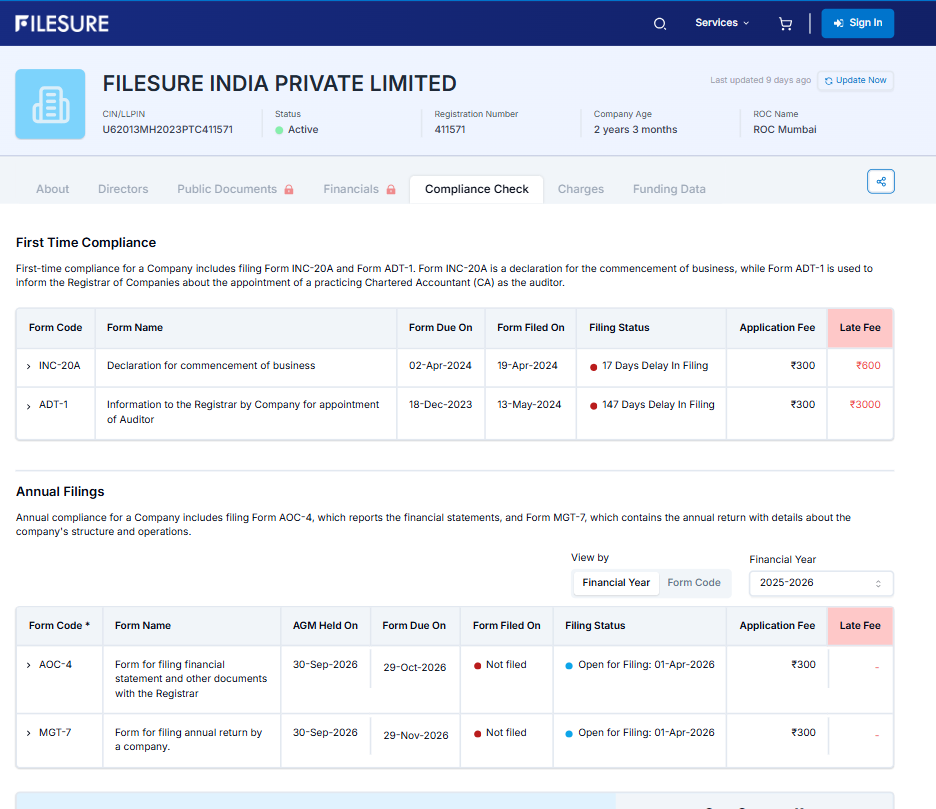Click the search magnifier icon

(660, 24)
